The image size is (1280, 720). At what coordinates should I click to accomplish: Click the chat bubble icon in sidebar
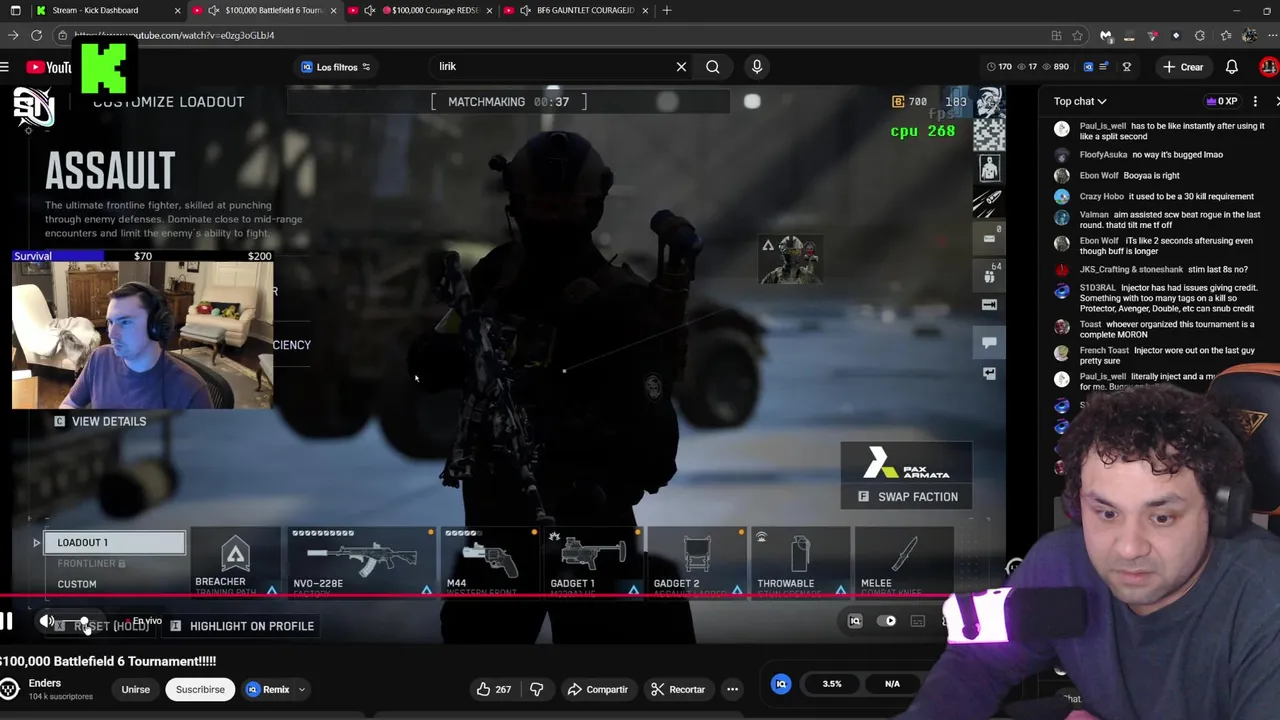coord(989,342)
